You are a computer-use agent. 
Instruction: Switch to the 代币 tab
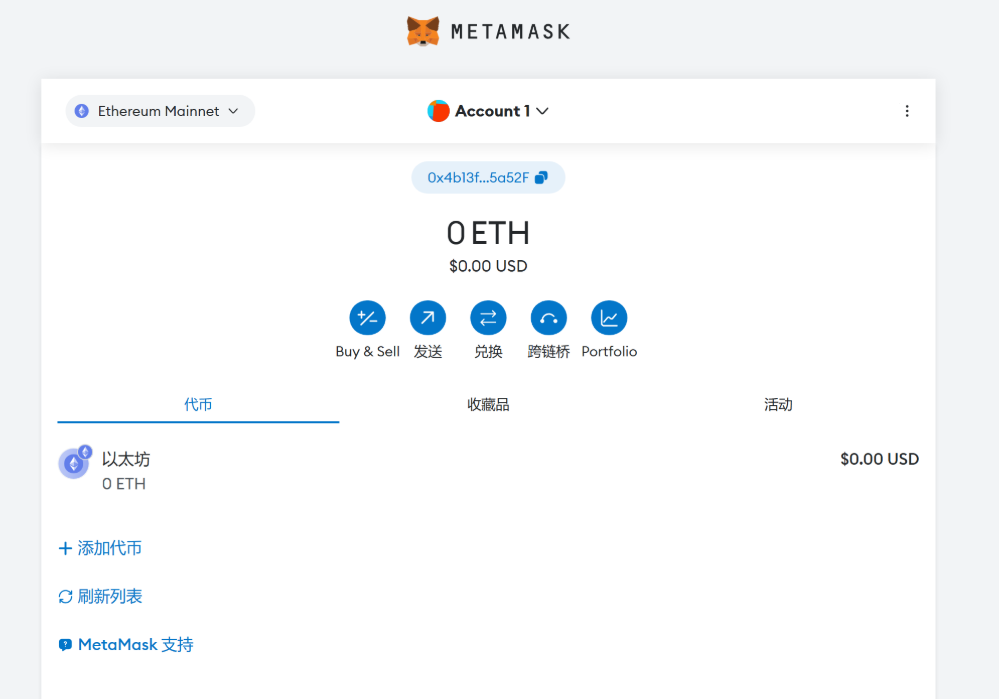(198, 405)
